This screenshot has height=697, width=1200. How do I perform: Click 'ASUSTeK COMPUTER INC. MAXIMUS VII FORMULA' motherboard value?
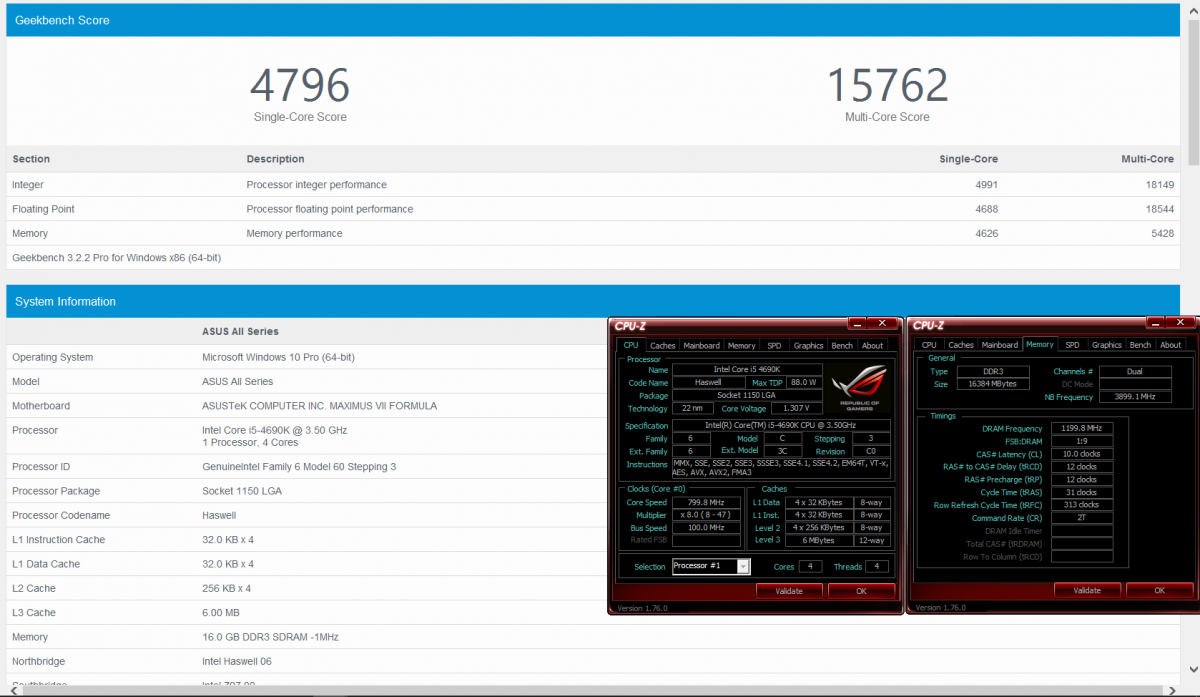(319, 406)
